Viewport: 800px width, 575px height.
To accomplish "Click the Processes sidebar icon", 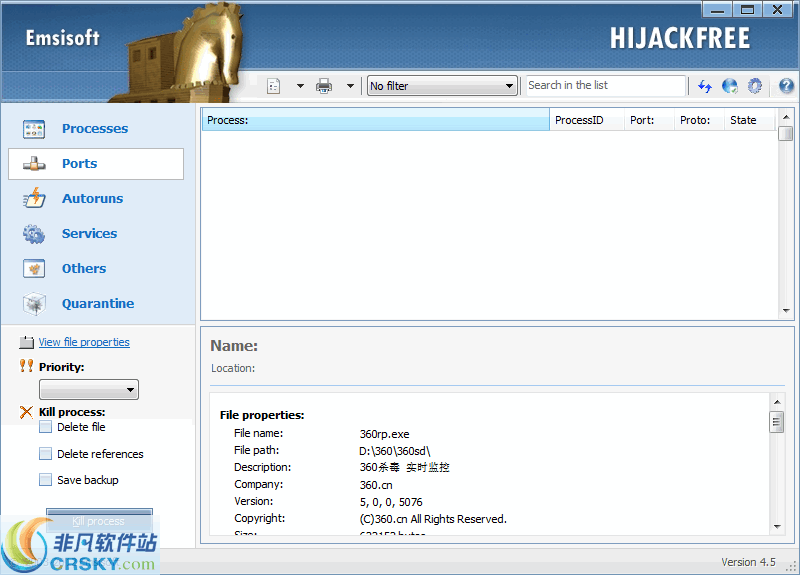I will [x=34, y=129].
